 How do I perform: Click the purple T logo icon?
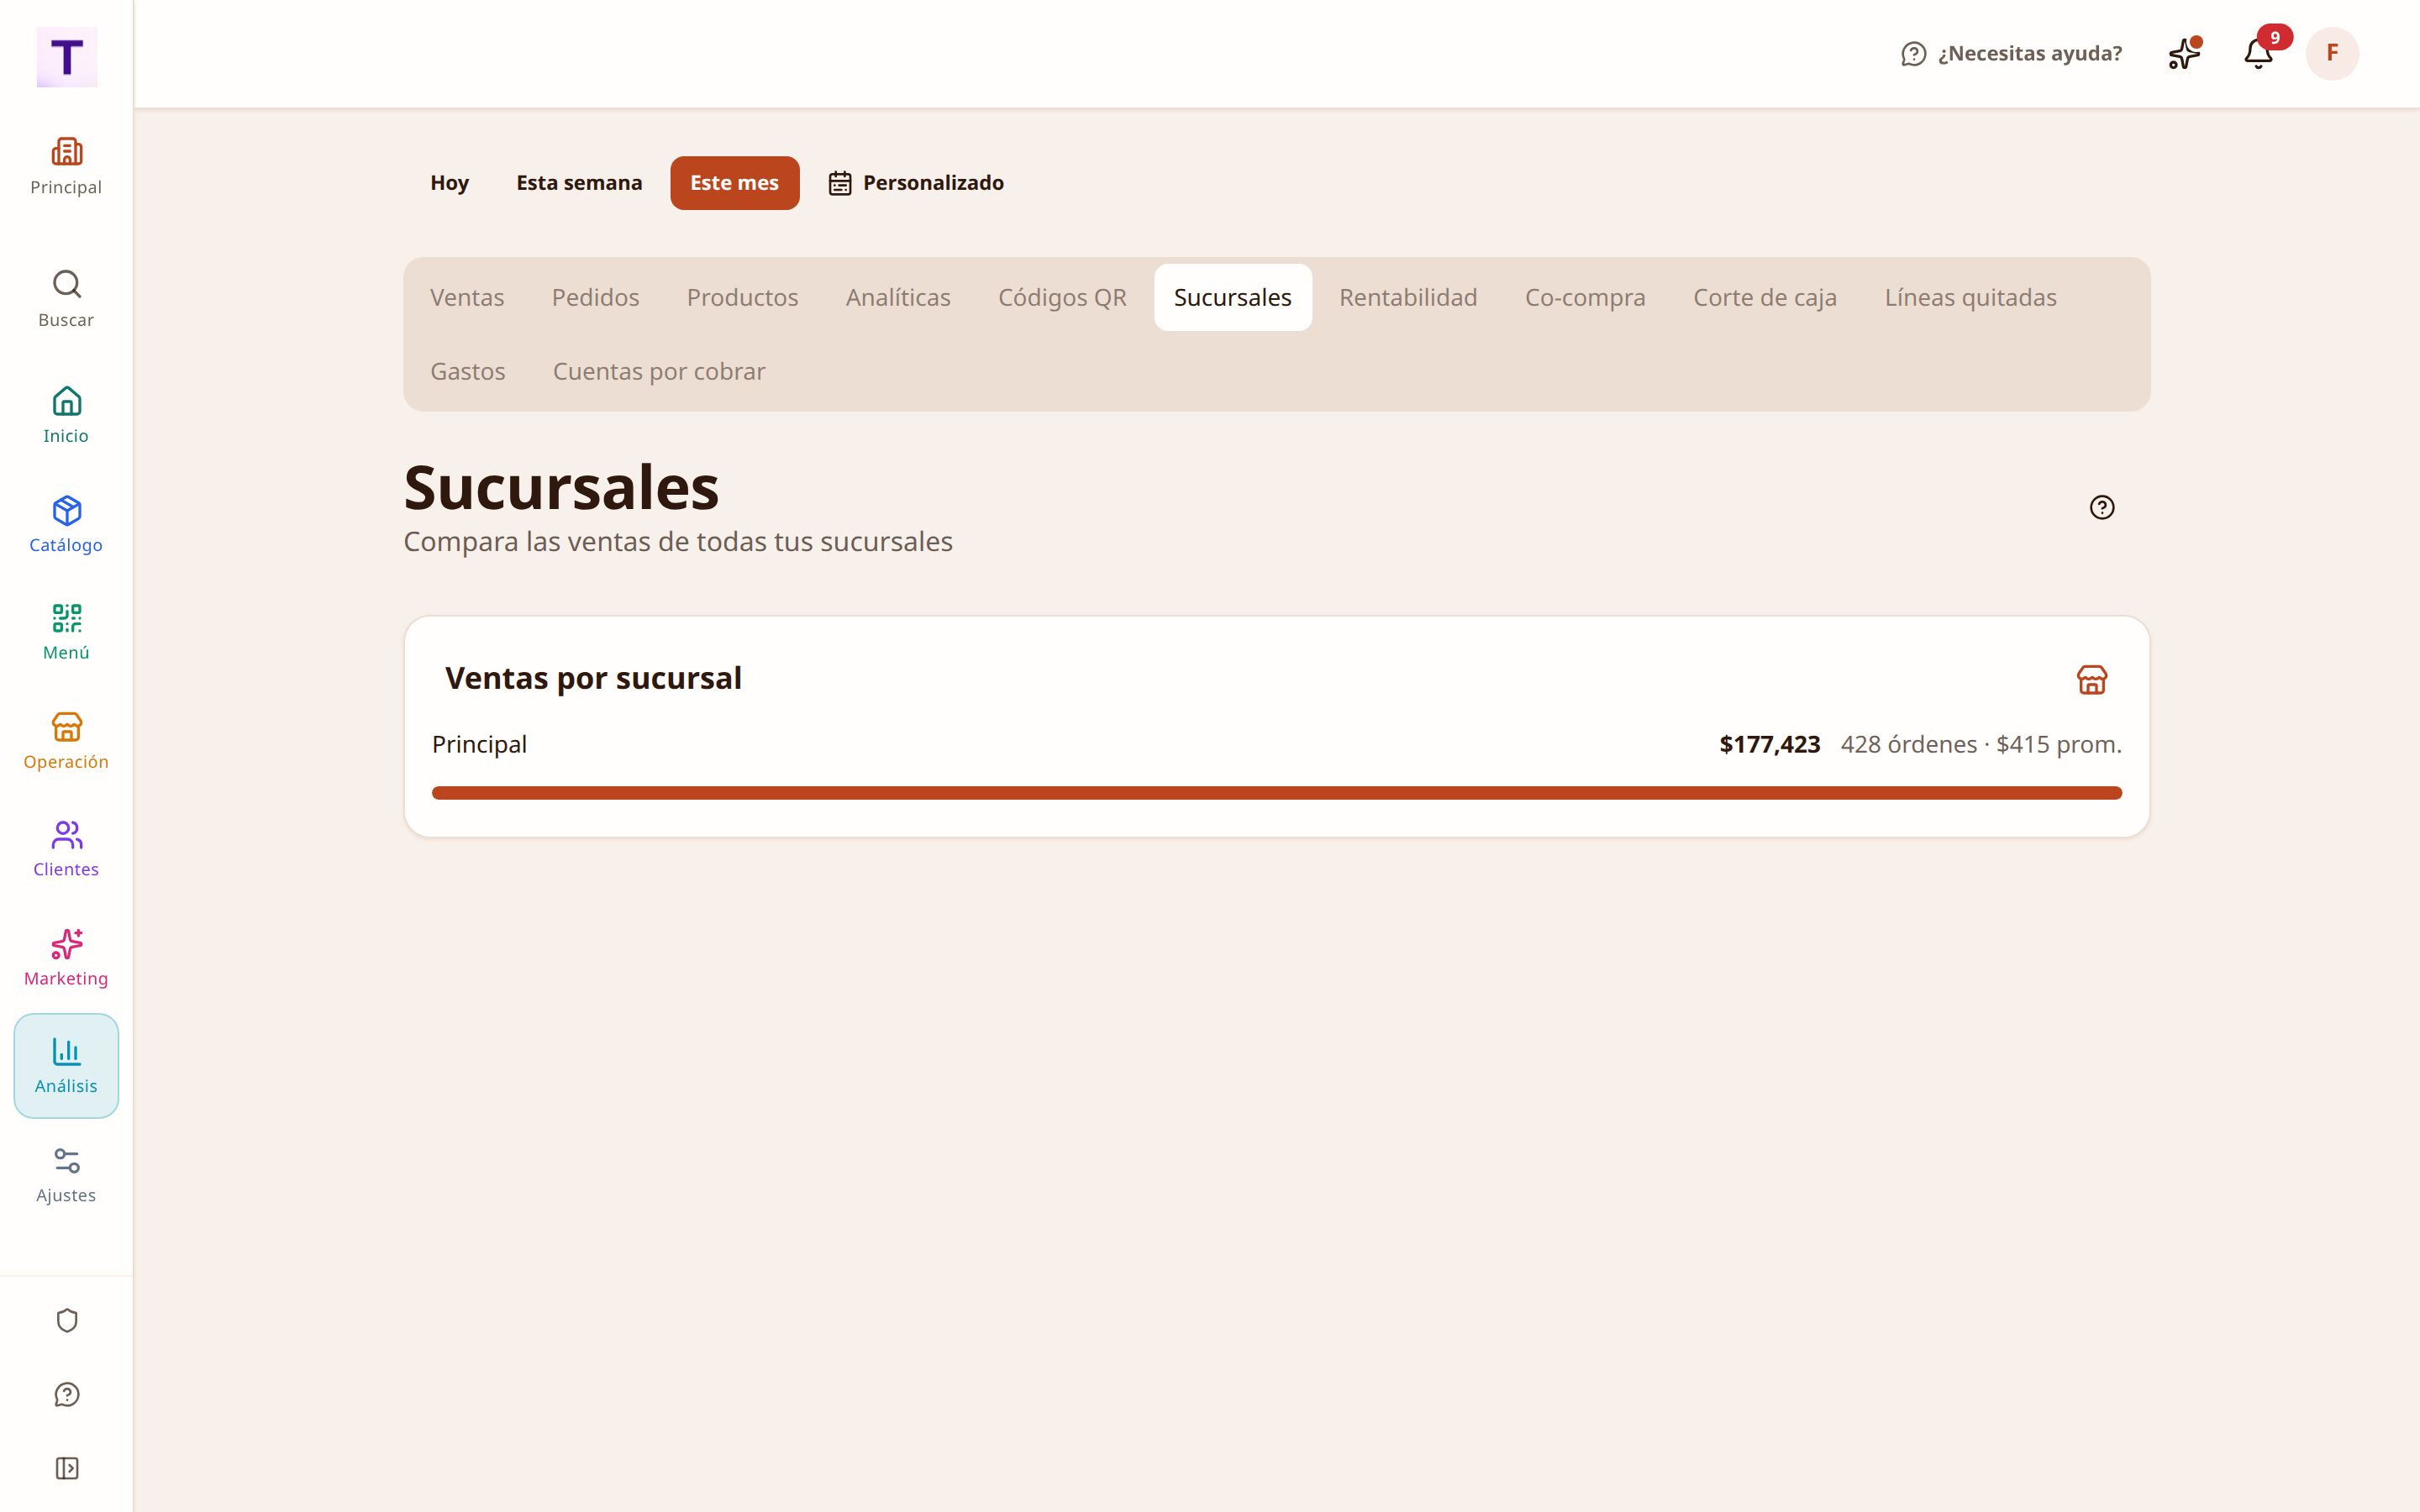tap(67, 57)
